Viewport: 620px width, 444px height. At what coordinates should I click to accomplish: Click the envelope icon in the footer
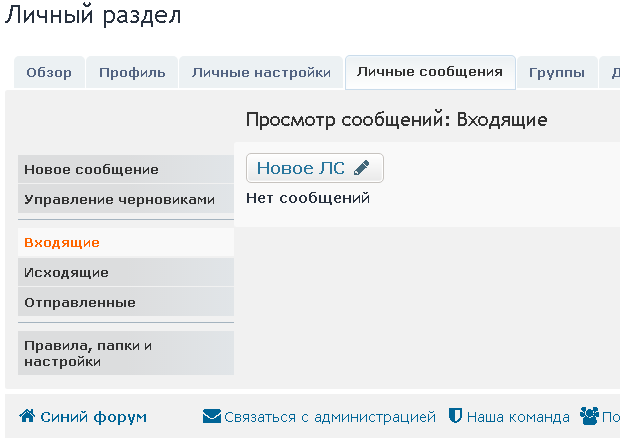point(211,416)
